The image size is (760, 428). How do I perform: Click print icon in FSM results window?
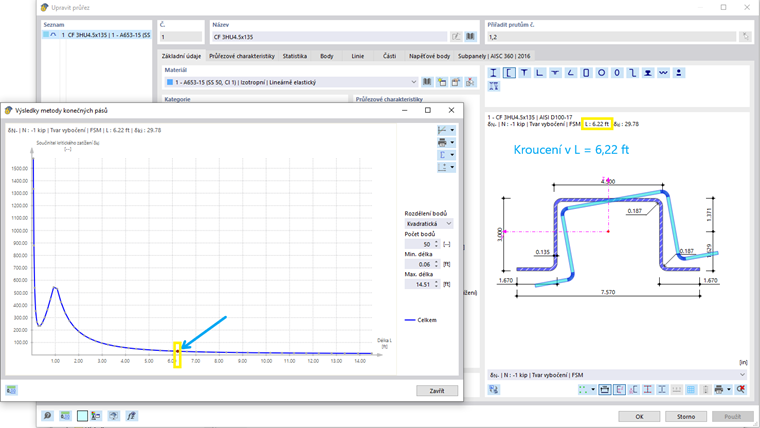[442, 143]
